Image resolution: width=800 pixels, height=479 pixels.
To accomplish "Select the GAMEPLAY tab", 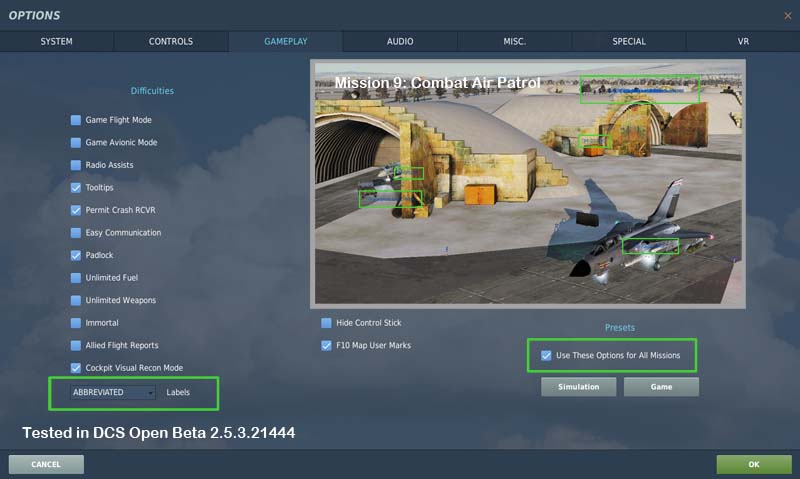I will tap(286, 41).
